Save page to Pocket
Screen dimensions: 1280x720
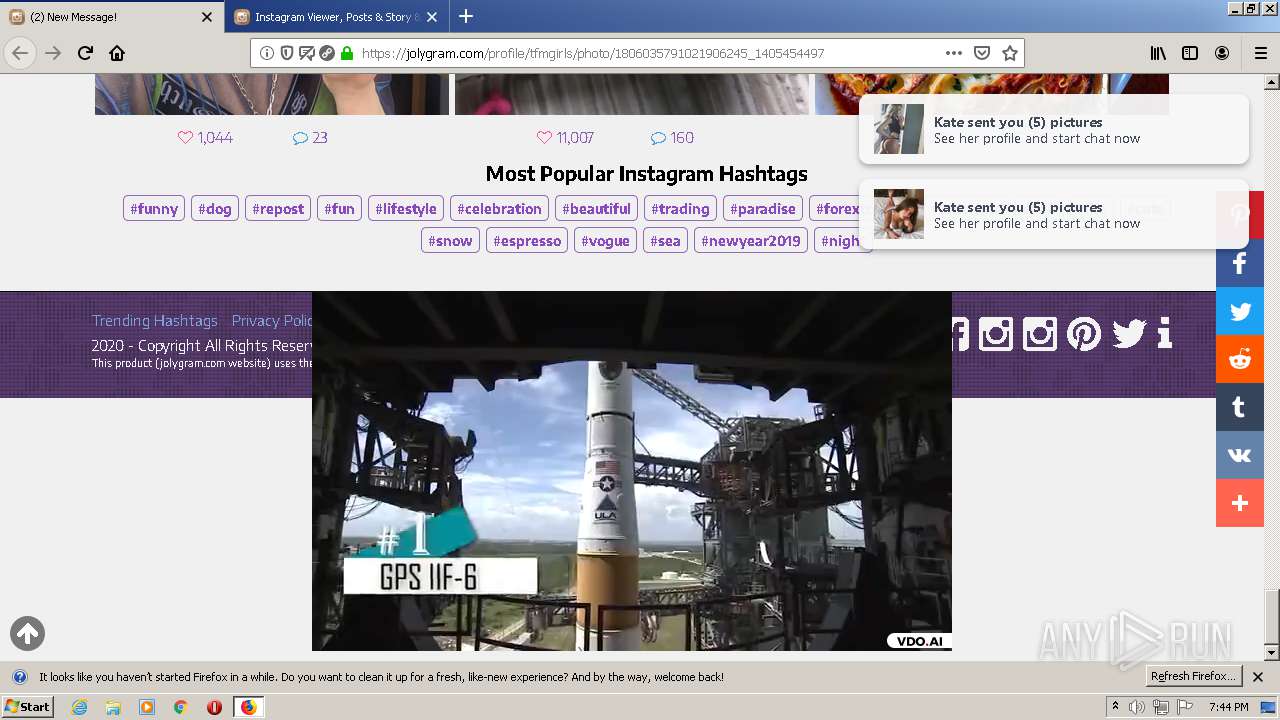coord(982,53)
